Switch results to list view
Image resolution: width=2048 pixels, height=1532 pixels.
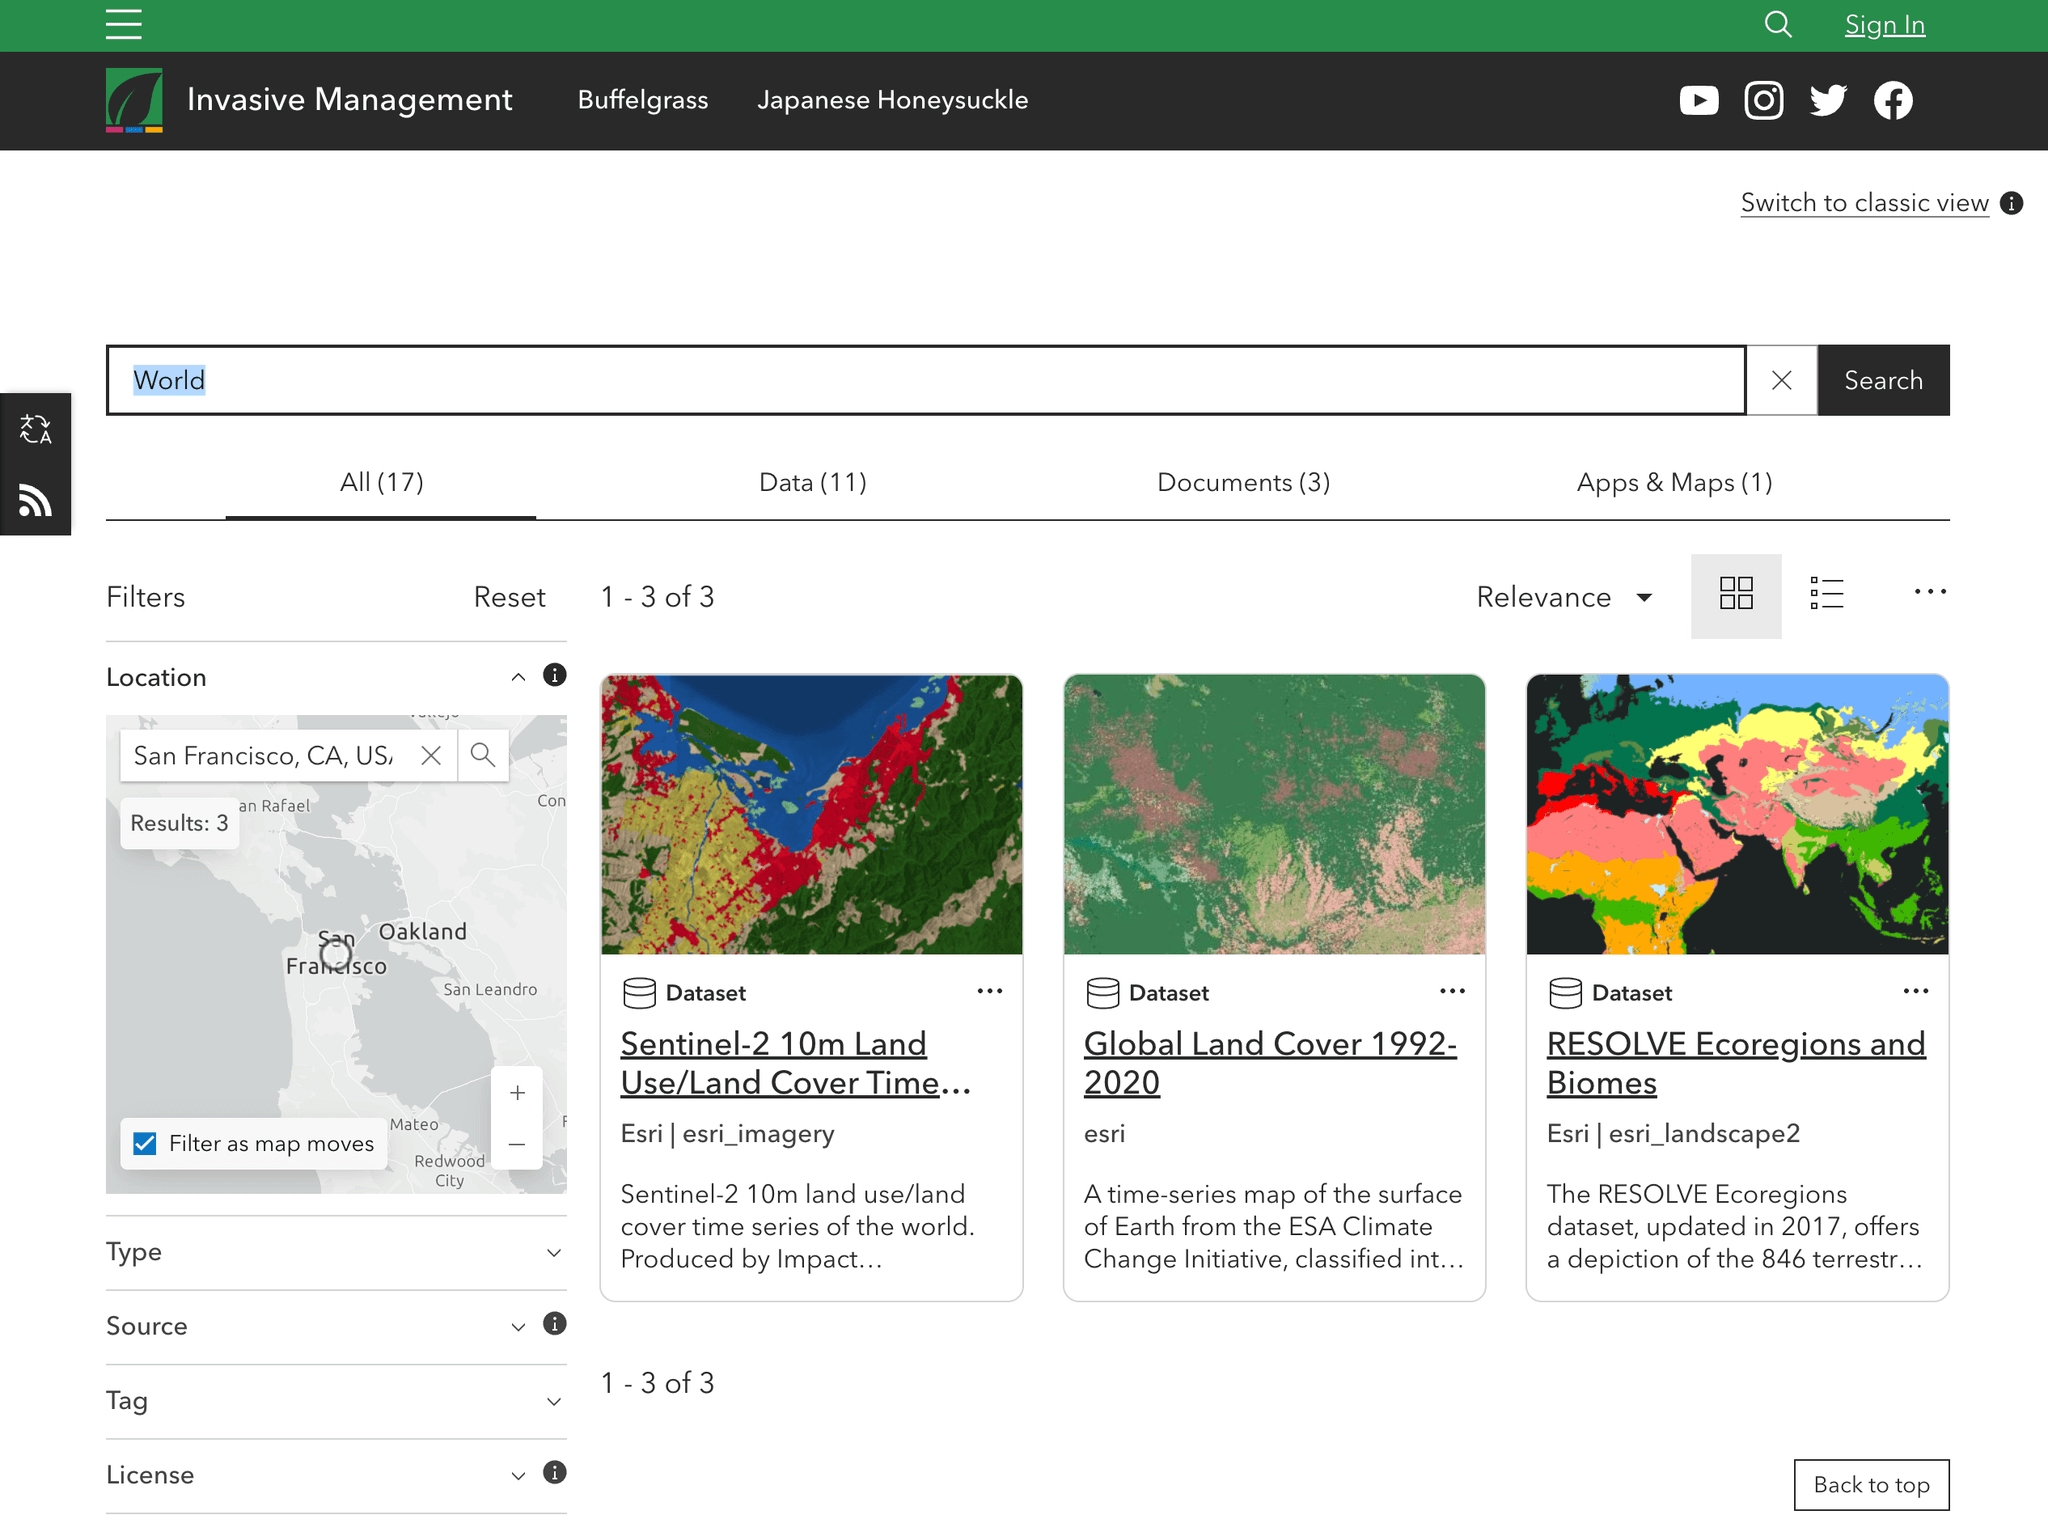click(x=1827, y=594)
